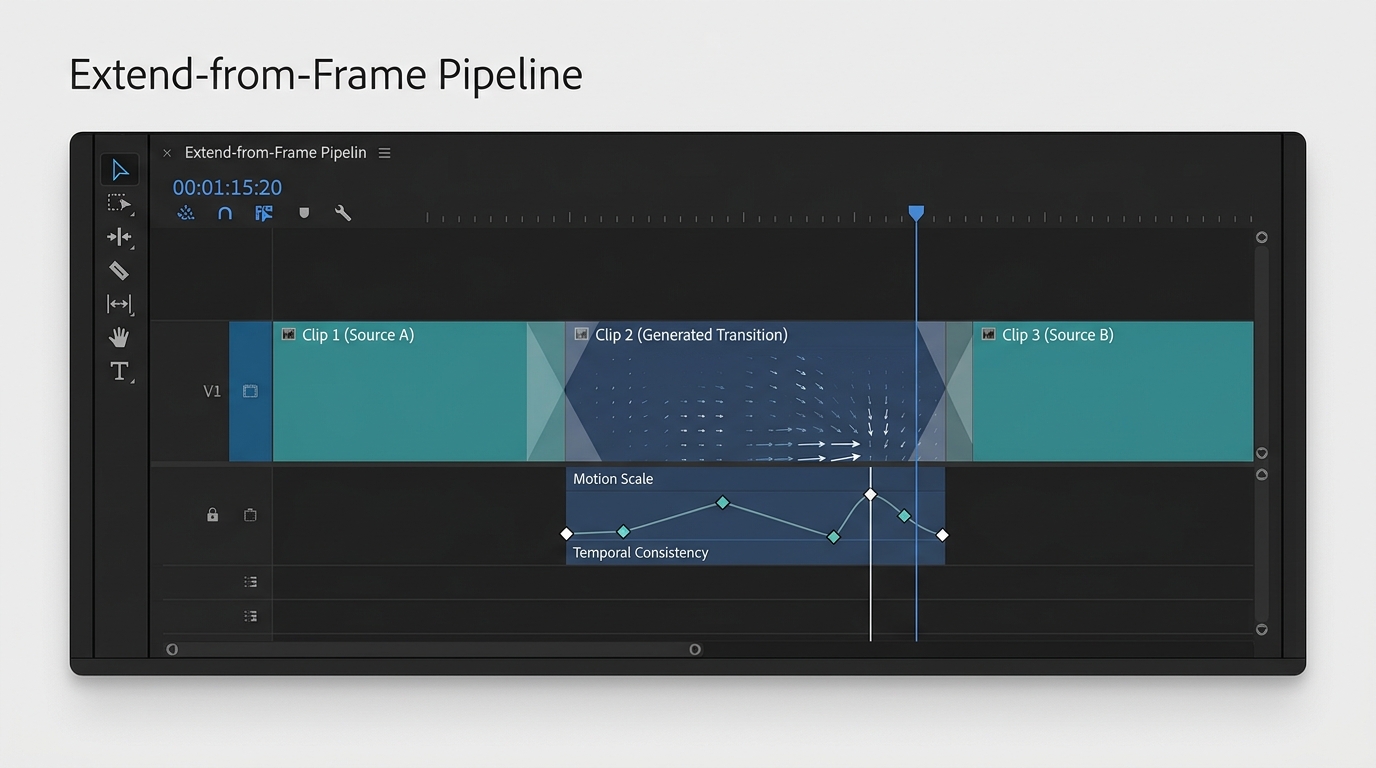Open the sequence panel menu

pos(385,153)
